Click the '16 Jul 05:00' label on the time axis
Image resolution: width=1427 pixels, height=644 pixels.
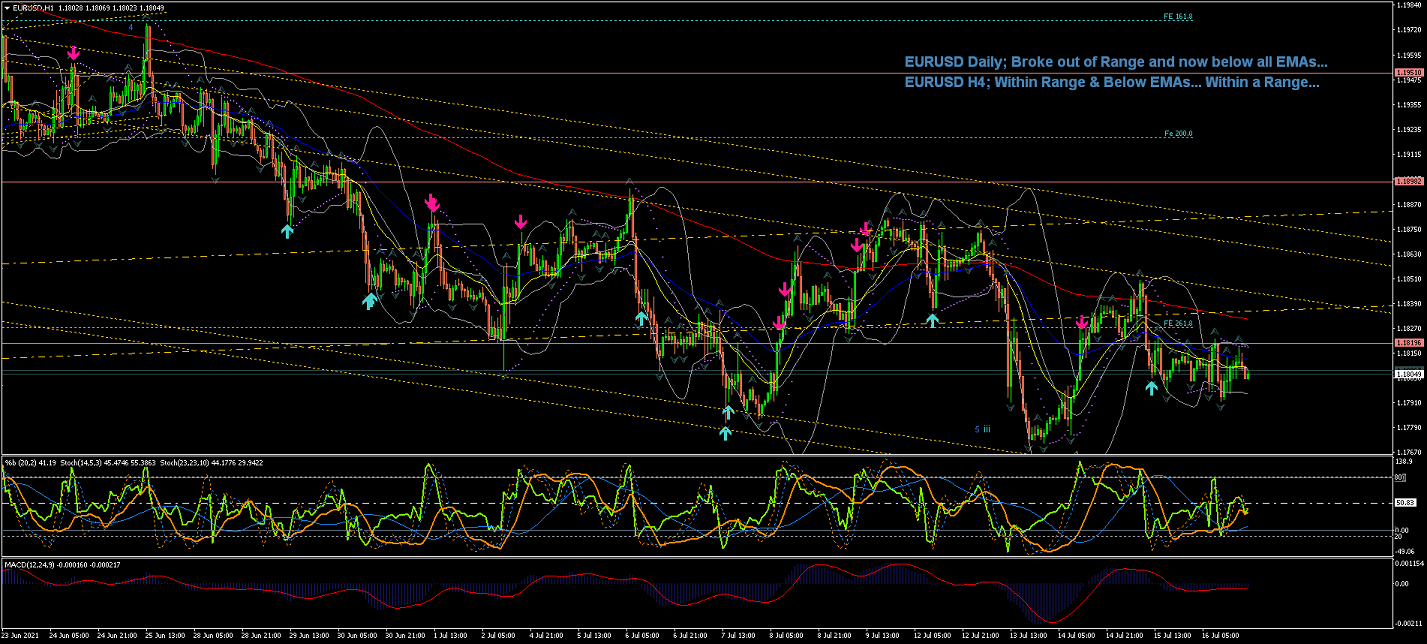pos(1220,635)
